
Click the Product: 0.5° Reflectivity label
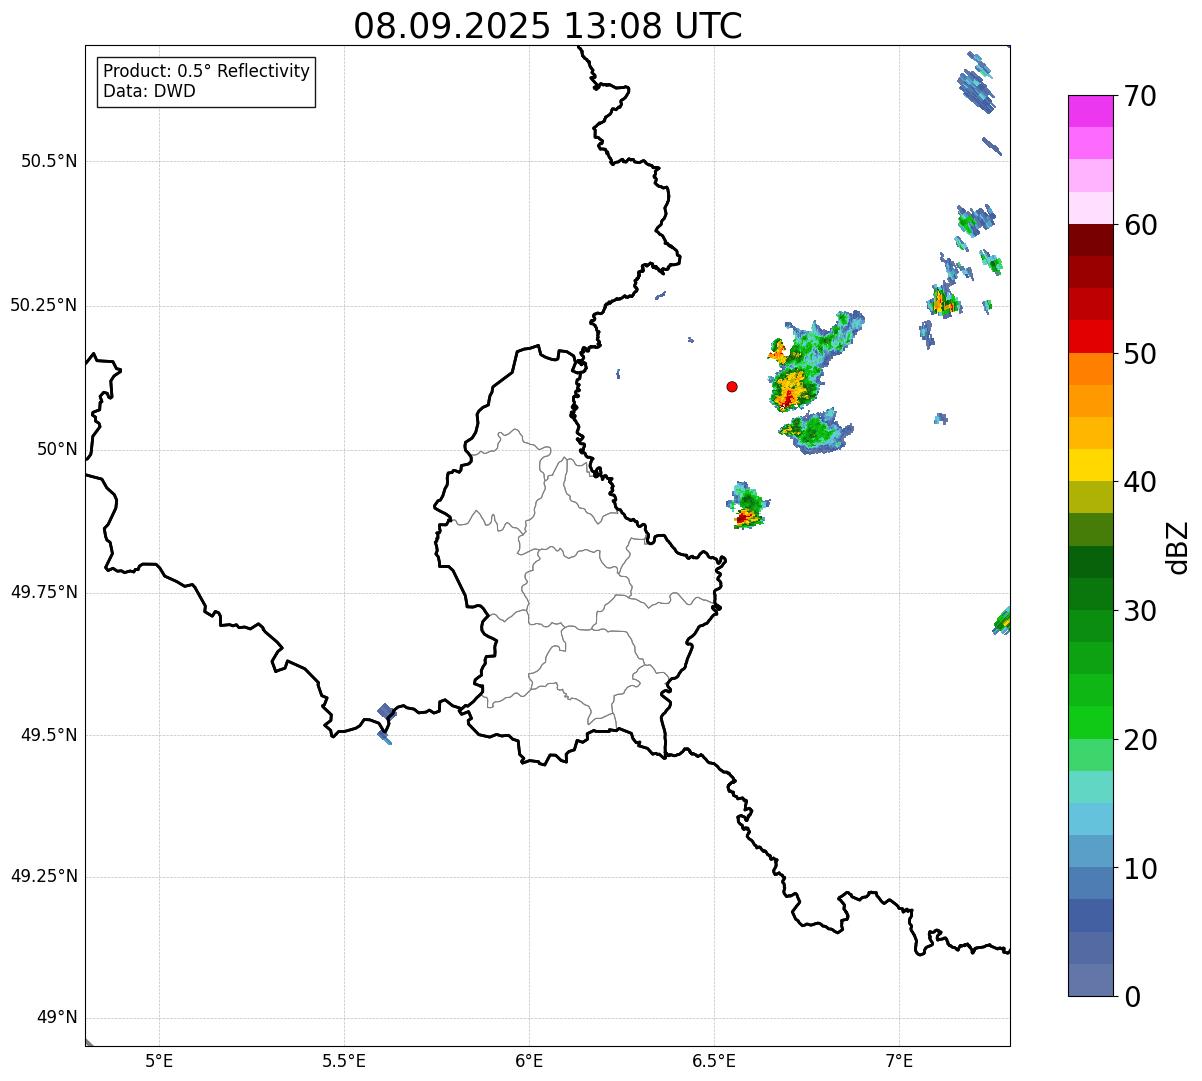click(x=206, y=72)
